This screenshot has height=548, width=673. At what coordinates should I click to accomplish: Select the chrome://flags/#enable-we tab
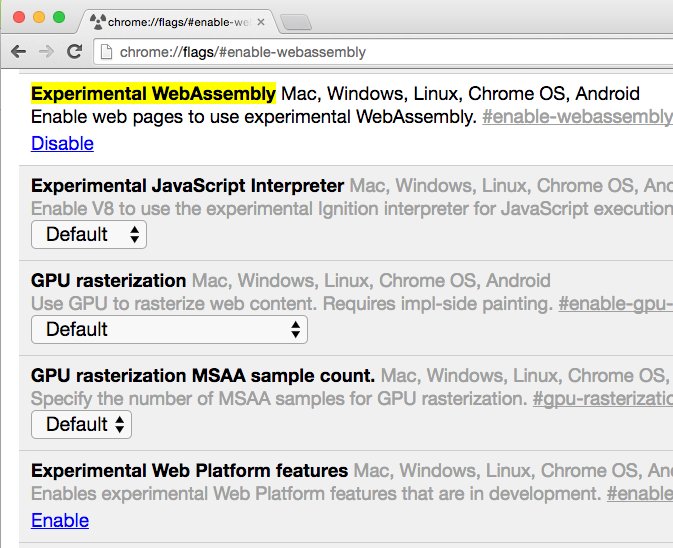[178, 21]
